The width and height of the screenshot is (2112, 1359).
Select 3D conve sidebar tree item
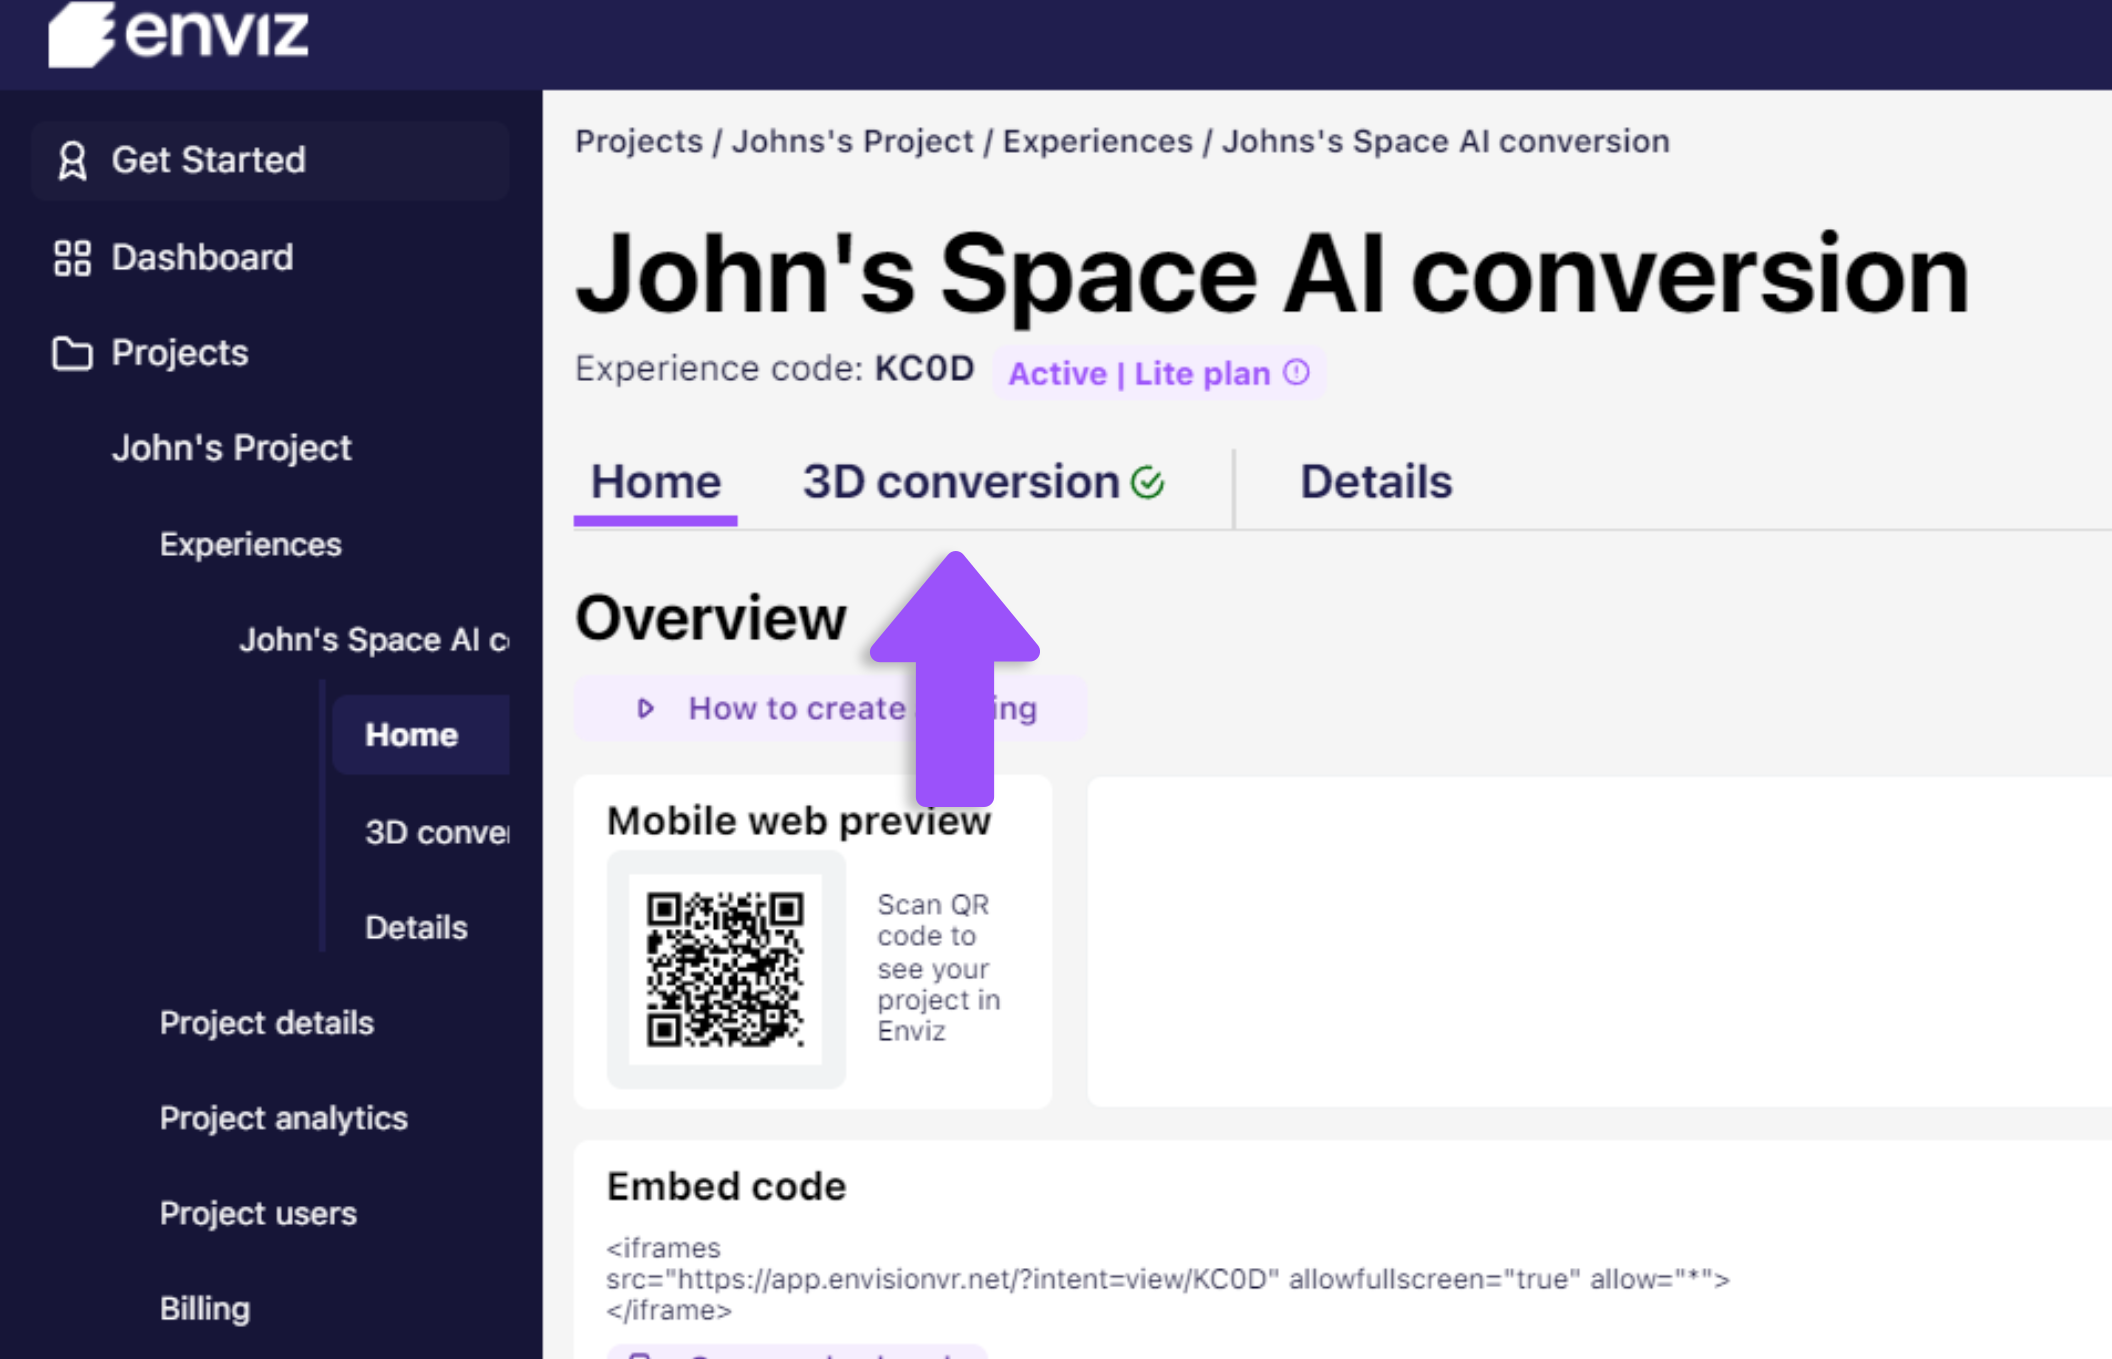coord(437,832)
